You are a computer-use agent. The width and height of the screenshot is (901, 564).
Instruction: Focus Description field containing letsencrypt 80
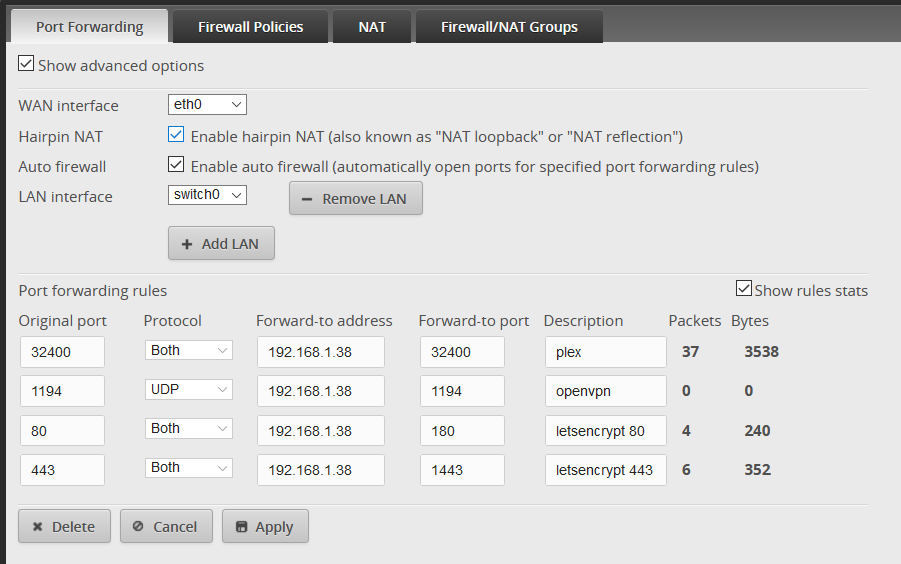(606, 431)
